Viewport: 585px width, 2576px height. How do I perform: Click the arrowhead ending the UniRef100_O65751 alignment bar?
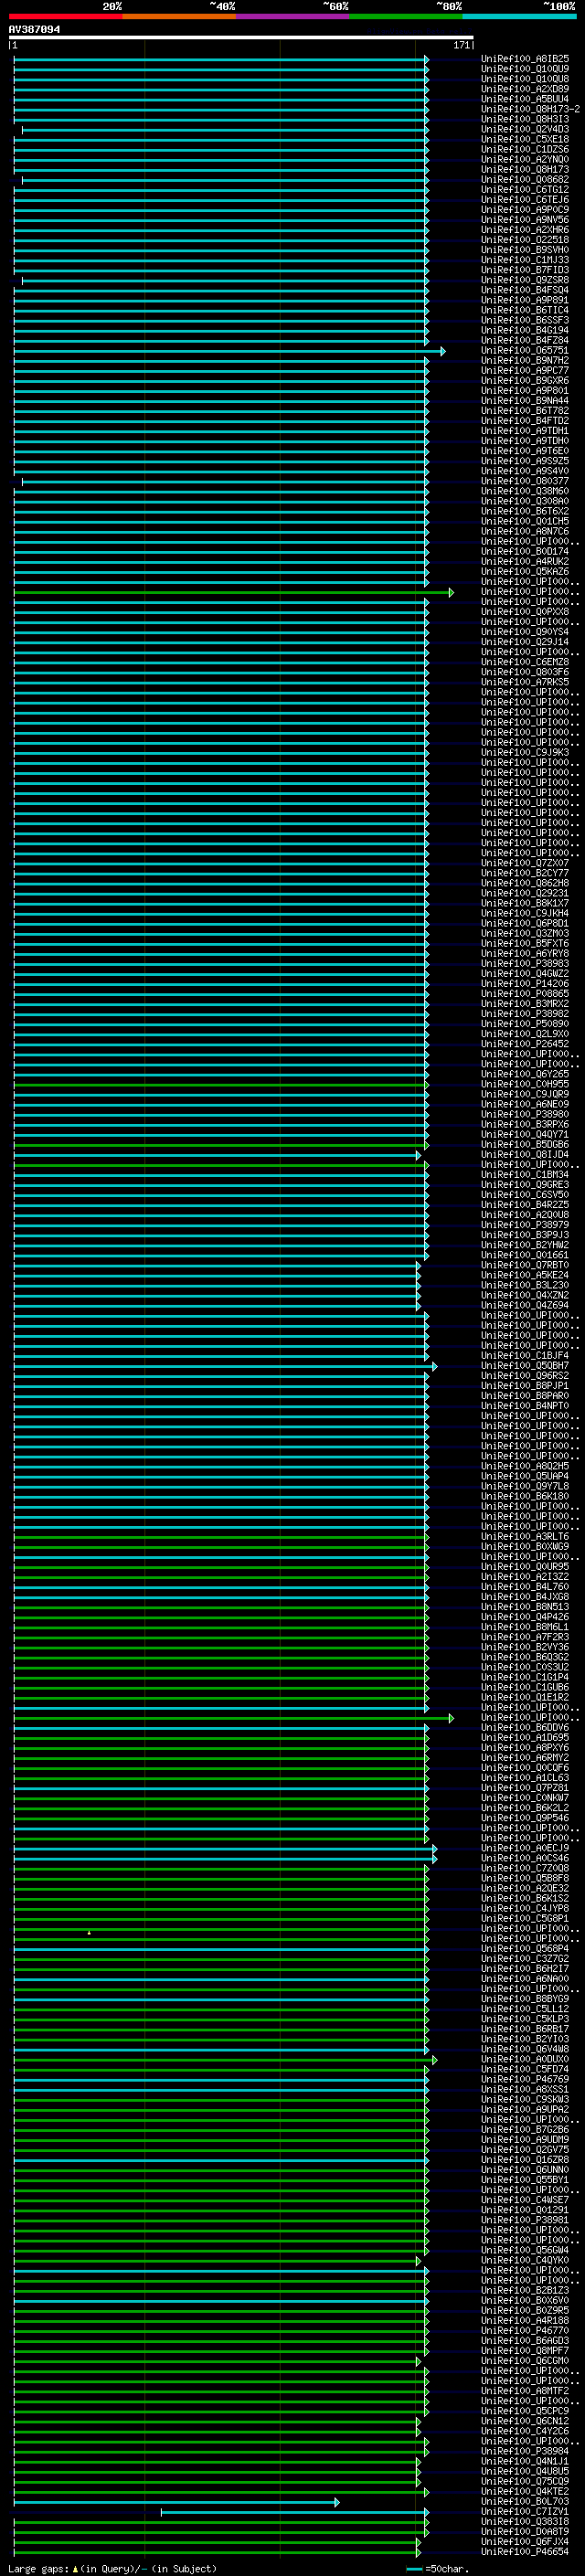(442, 351)
